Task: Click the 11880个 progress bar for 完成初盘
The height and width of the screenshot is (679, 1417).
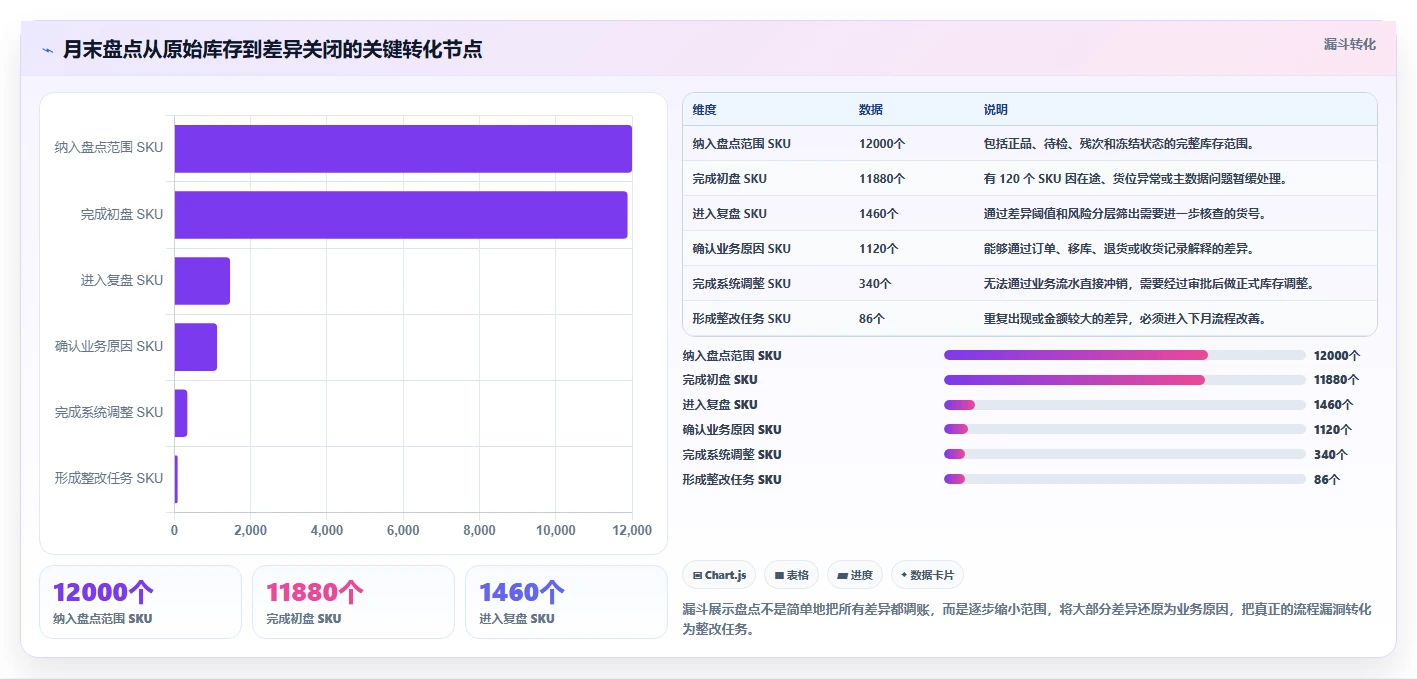Action: [1125, 380]
